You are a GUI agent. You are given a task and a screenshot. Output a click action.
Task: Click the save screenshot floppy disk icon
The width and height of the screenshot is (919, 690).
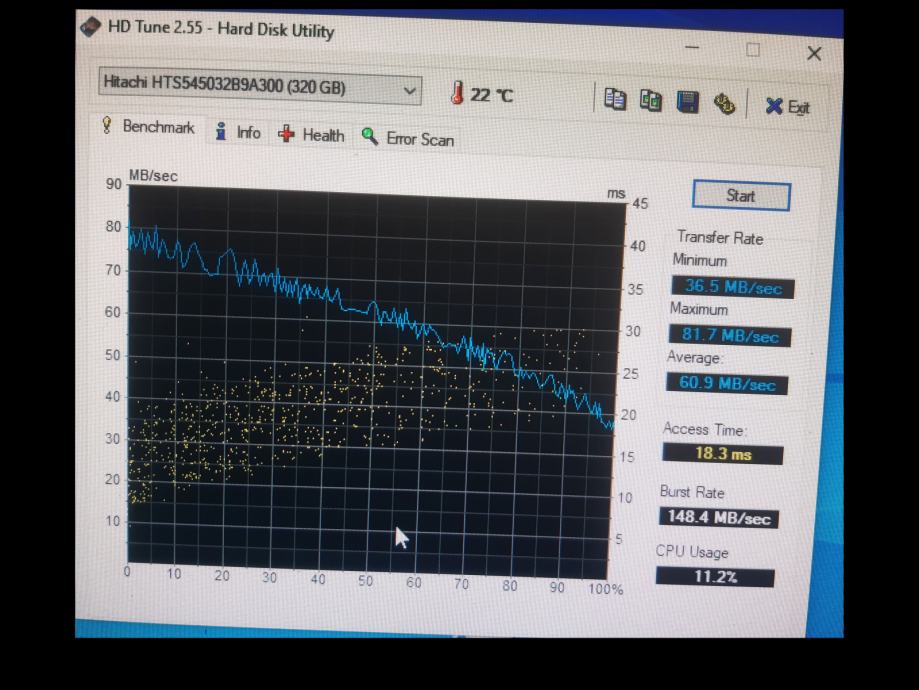(687, 101)
